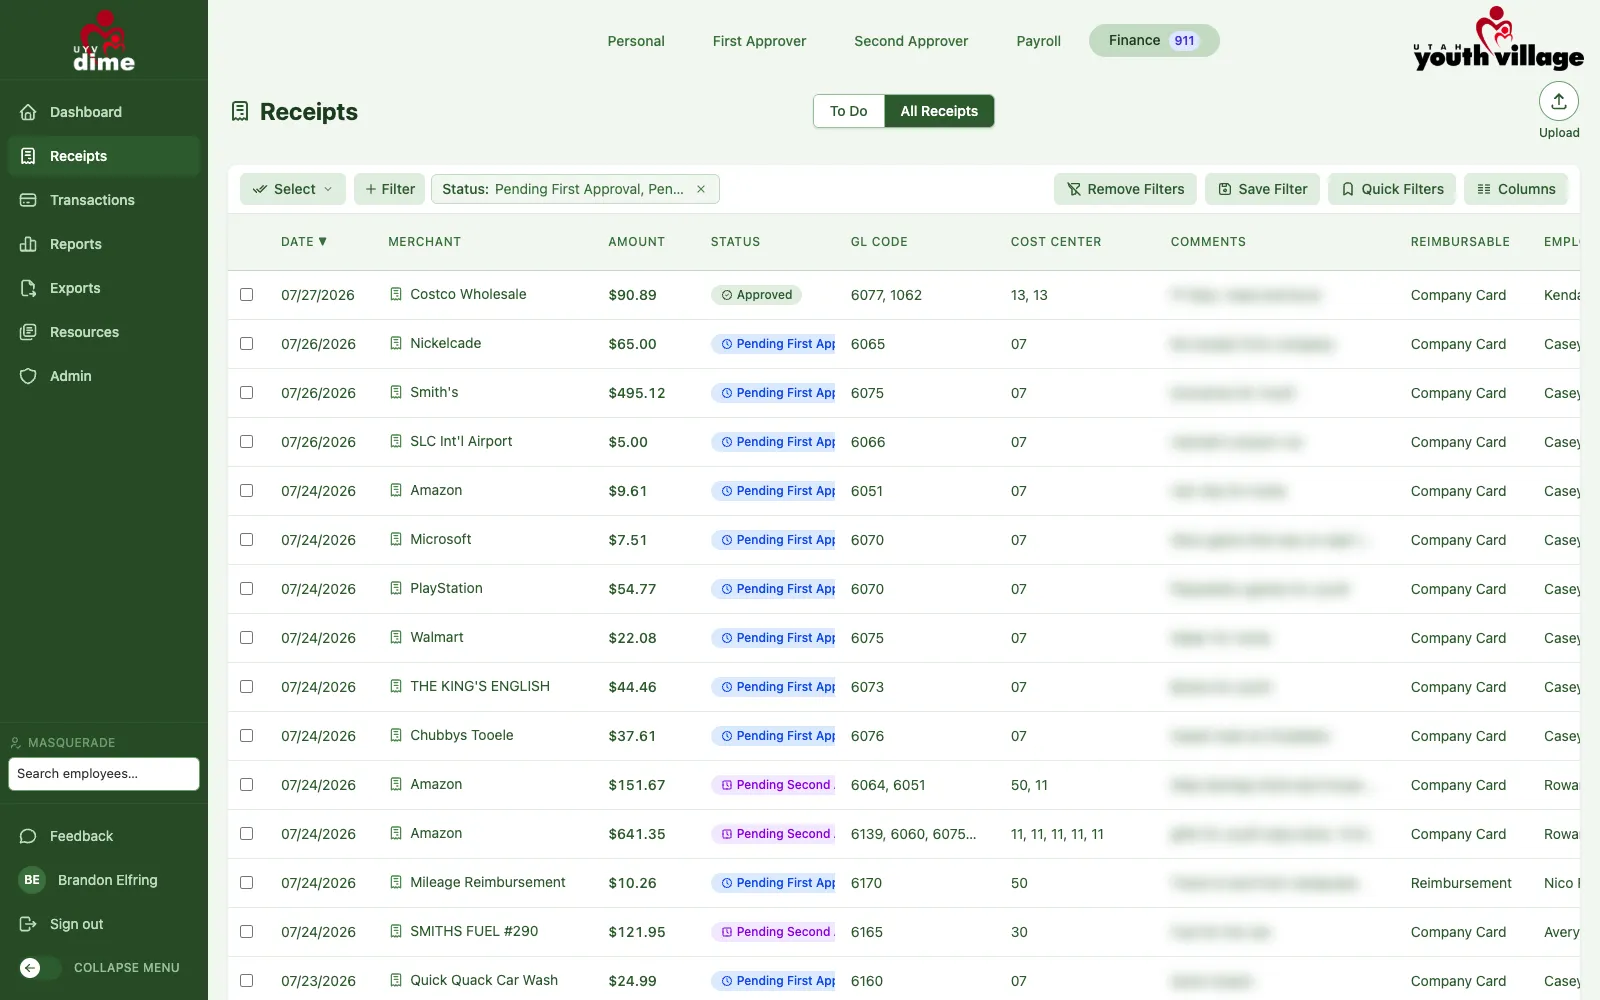Sort by the Merchant column header
1600x1000 pixels.
click(x=424, y=242)
